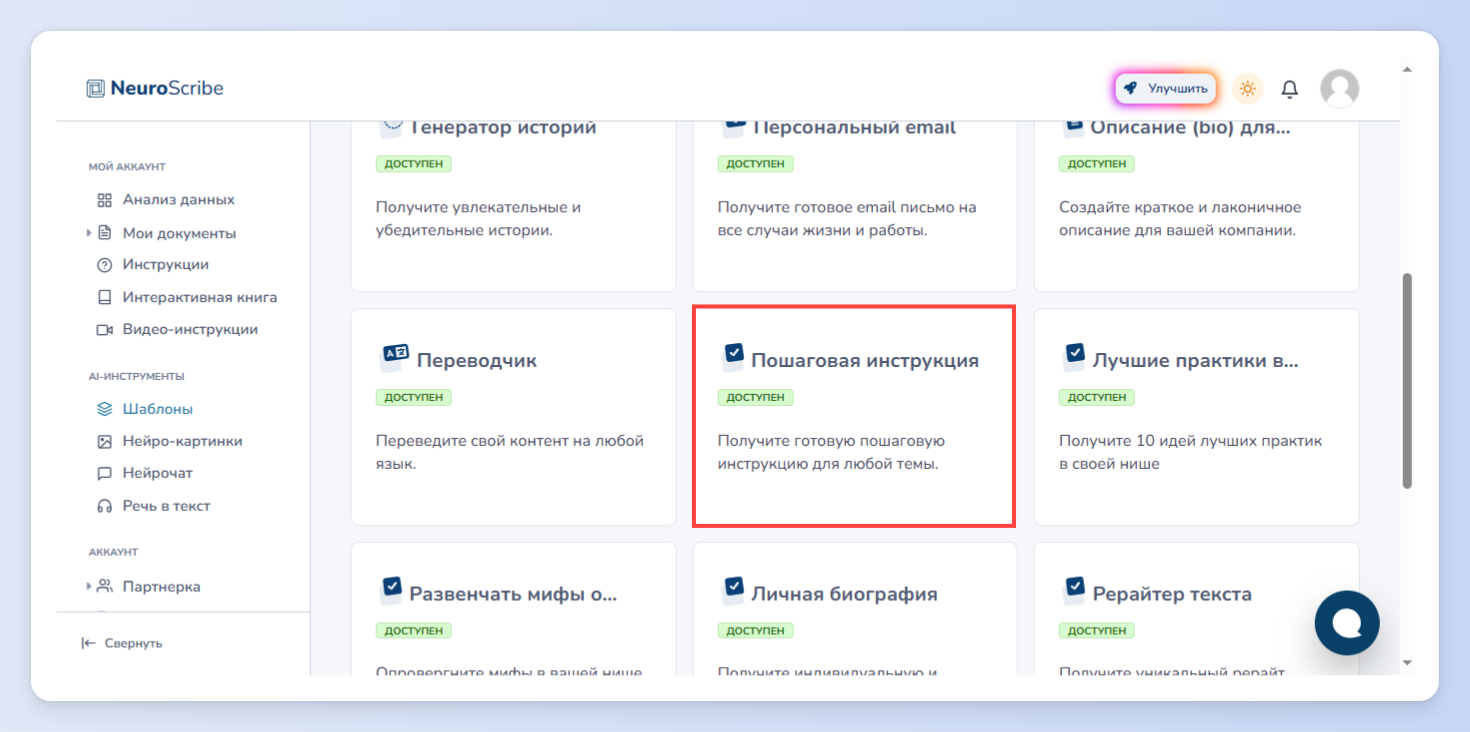1470x732 pixels.
Task: Click the Речь в текст headphones icon
Action: (x=104, y=506)
